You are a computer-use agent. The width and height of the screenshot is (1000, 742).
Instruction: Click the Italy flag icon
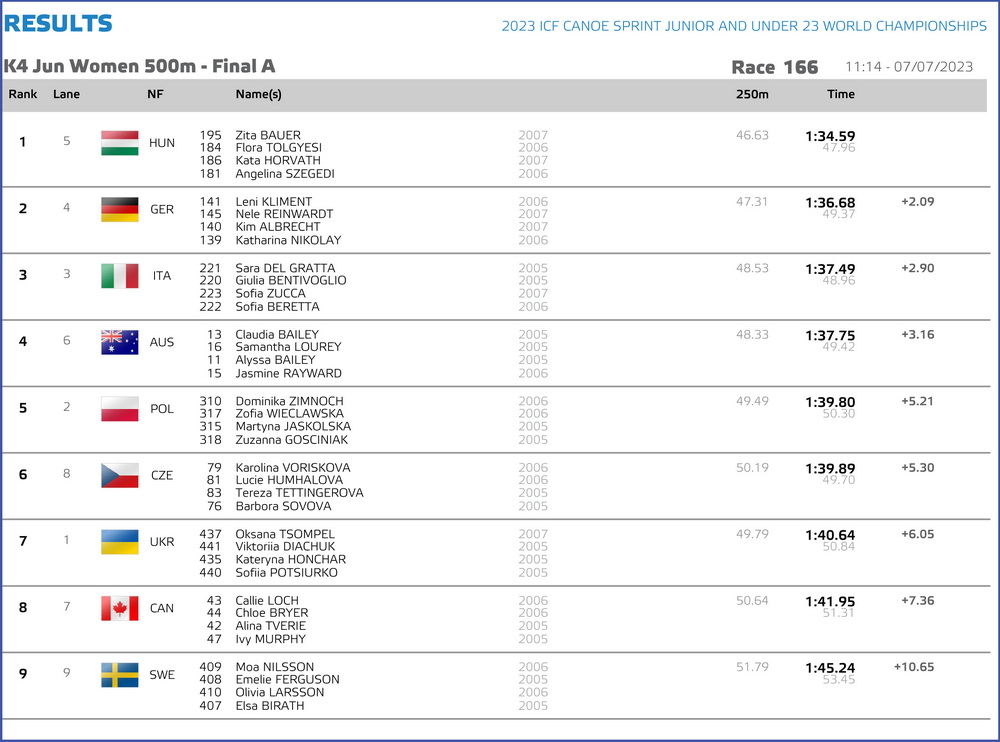click(119, 276)
